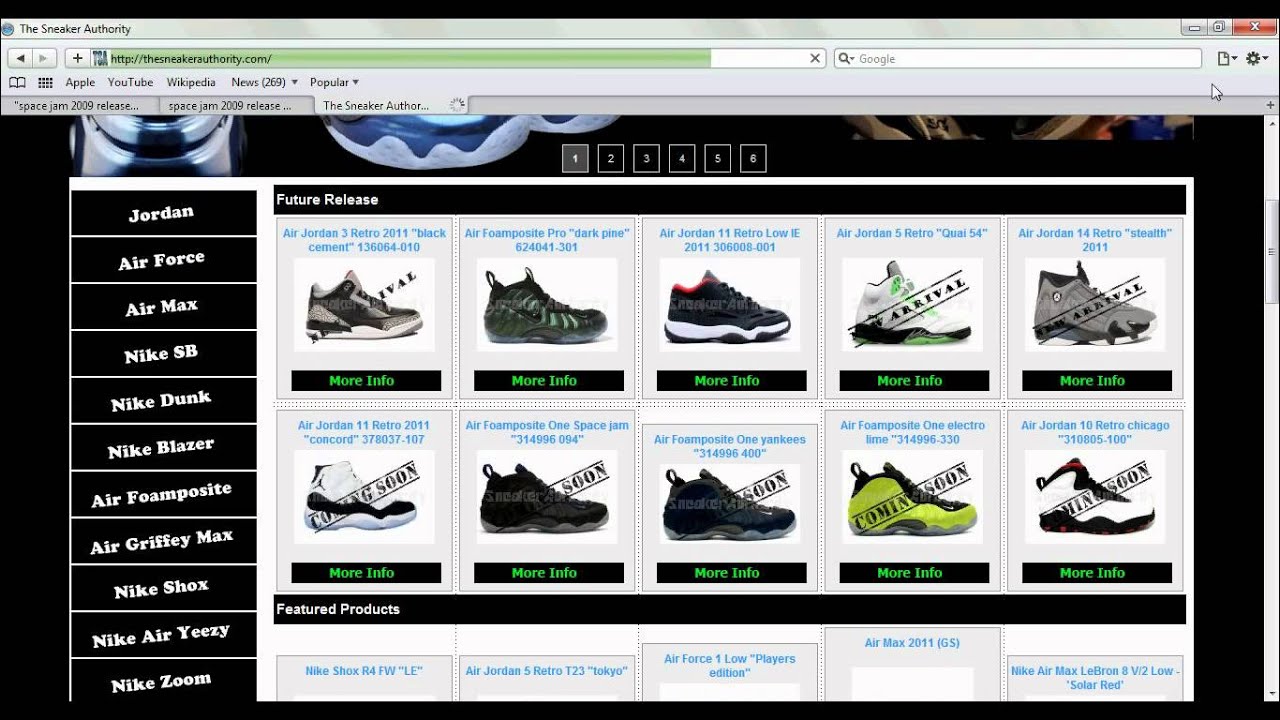The width and height of the screenshot is (1280, 720).
Task: Open Air Jordan 11 Retro Low IE thumbnail
Action: click(729, 305)
